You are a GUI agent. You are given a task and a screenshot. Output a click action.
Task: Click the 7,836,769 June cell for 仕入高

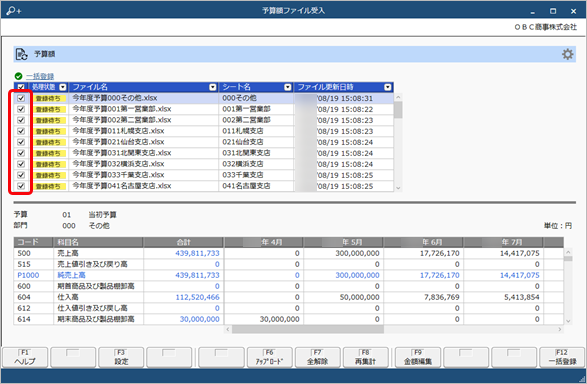tap(423, 298)
